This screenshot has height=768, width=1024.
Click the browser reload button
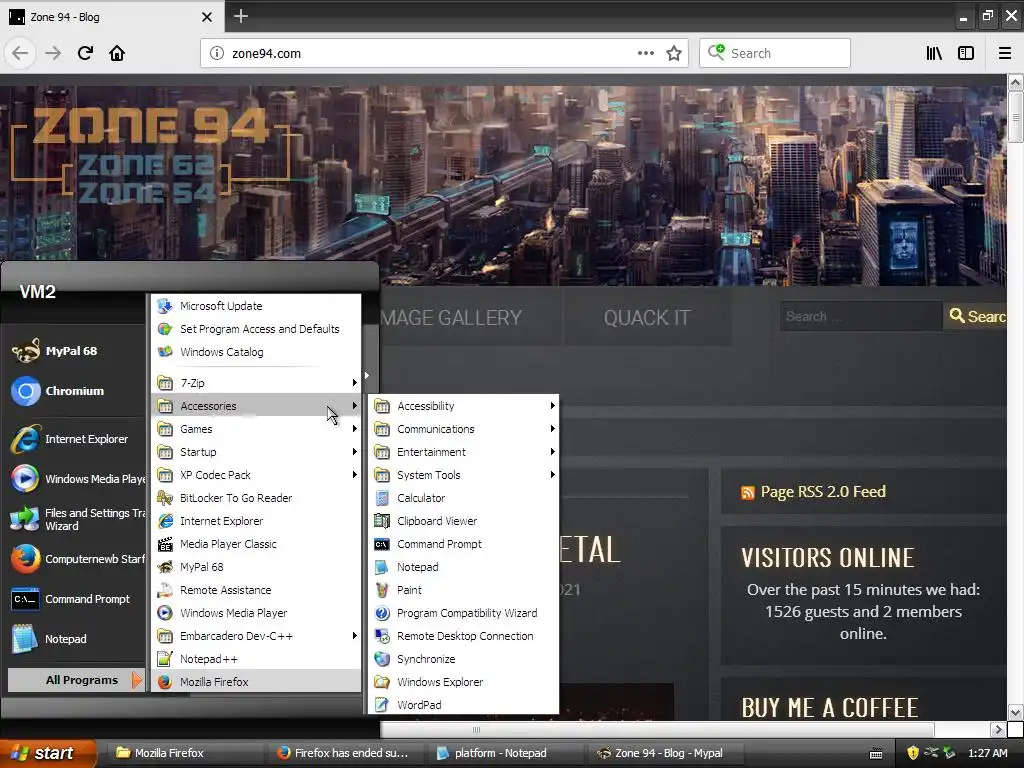pyautogui.click(x=85, y=53)
